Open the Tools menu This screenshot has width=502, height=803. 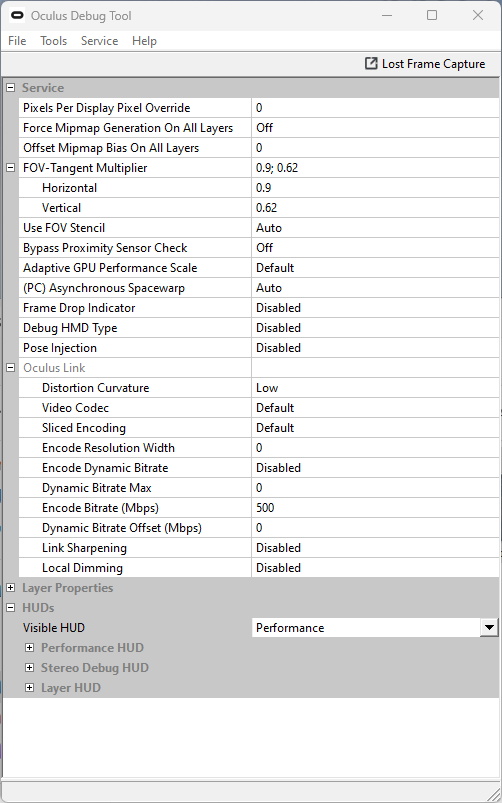tap(54, 41)
